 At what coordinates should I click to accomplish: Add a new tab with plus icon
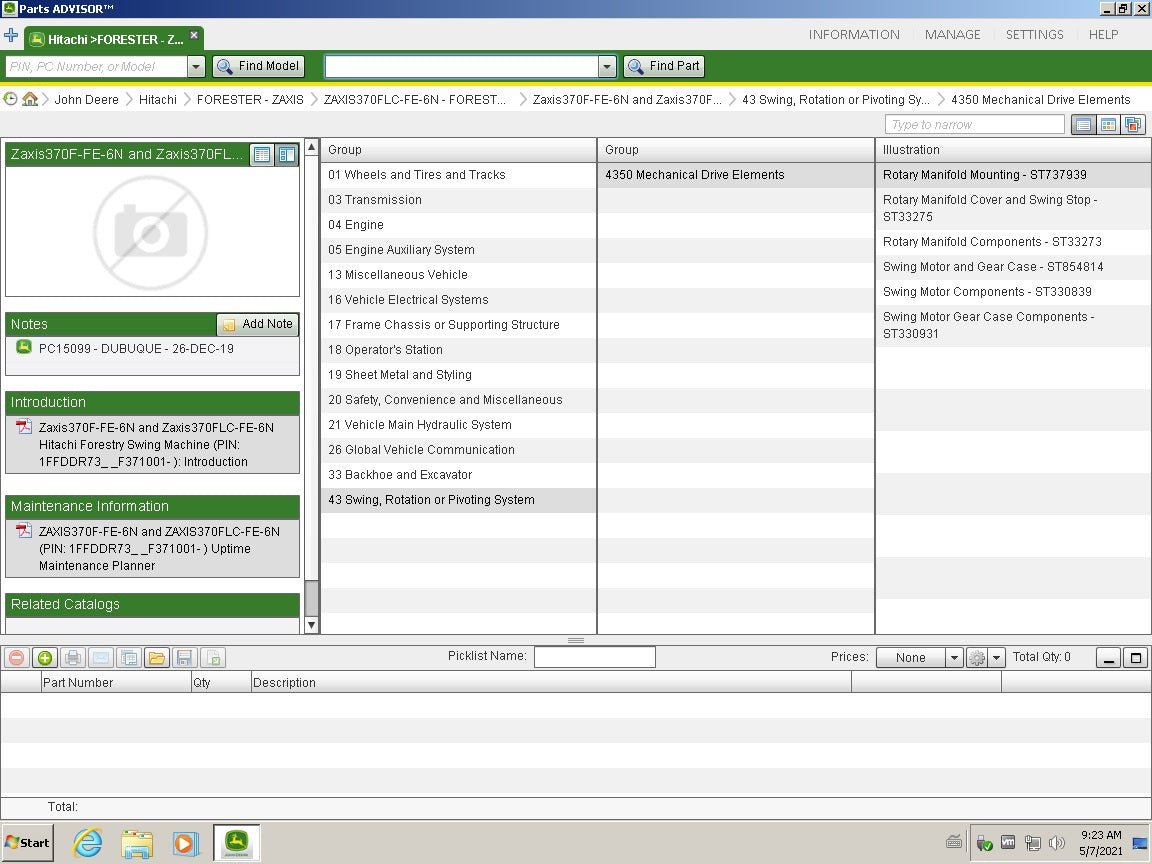pyautogui.click(x=11, y=36)
